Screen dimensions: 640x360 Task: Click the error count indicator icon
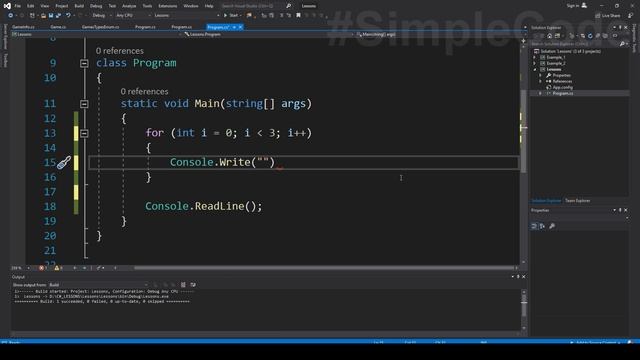click(x=42, y=268)
